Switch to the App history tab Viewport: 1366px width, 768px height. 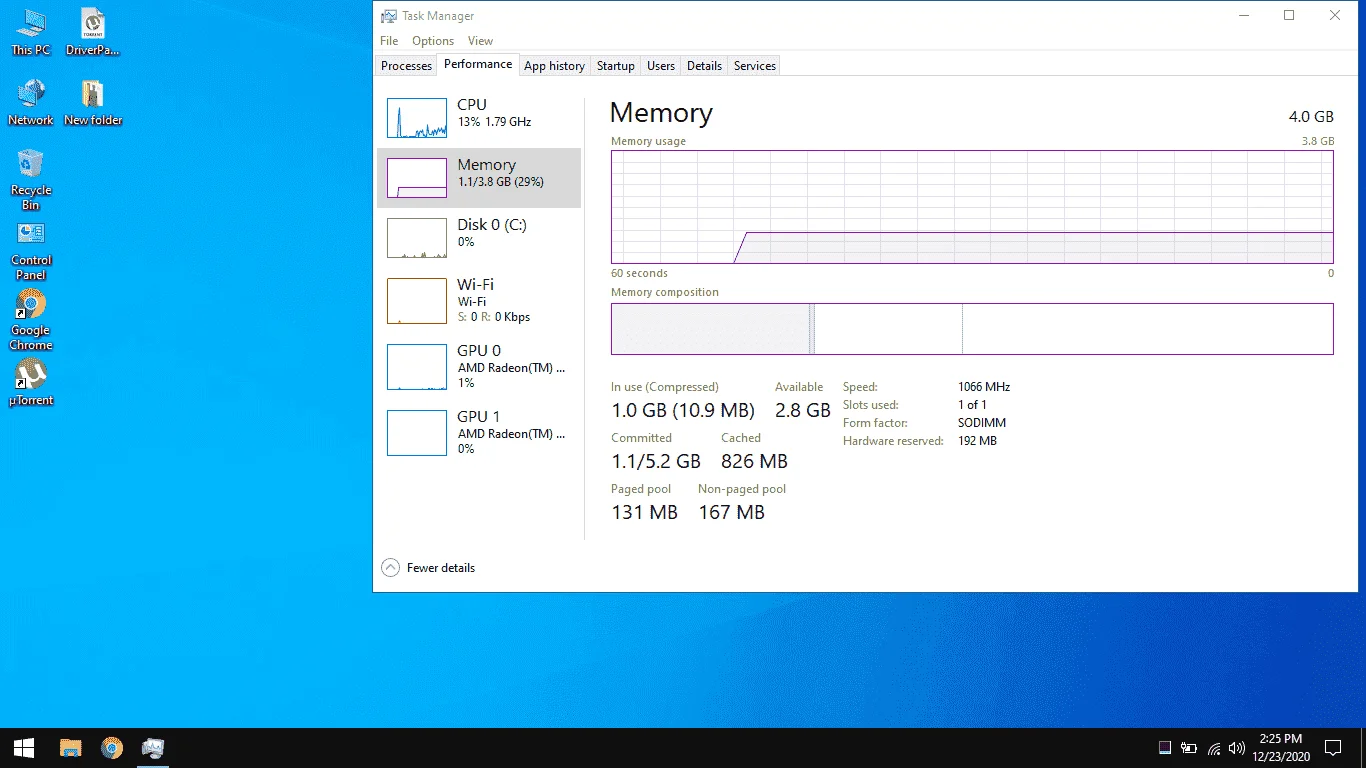(x=554, y=66)
